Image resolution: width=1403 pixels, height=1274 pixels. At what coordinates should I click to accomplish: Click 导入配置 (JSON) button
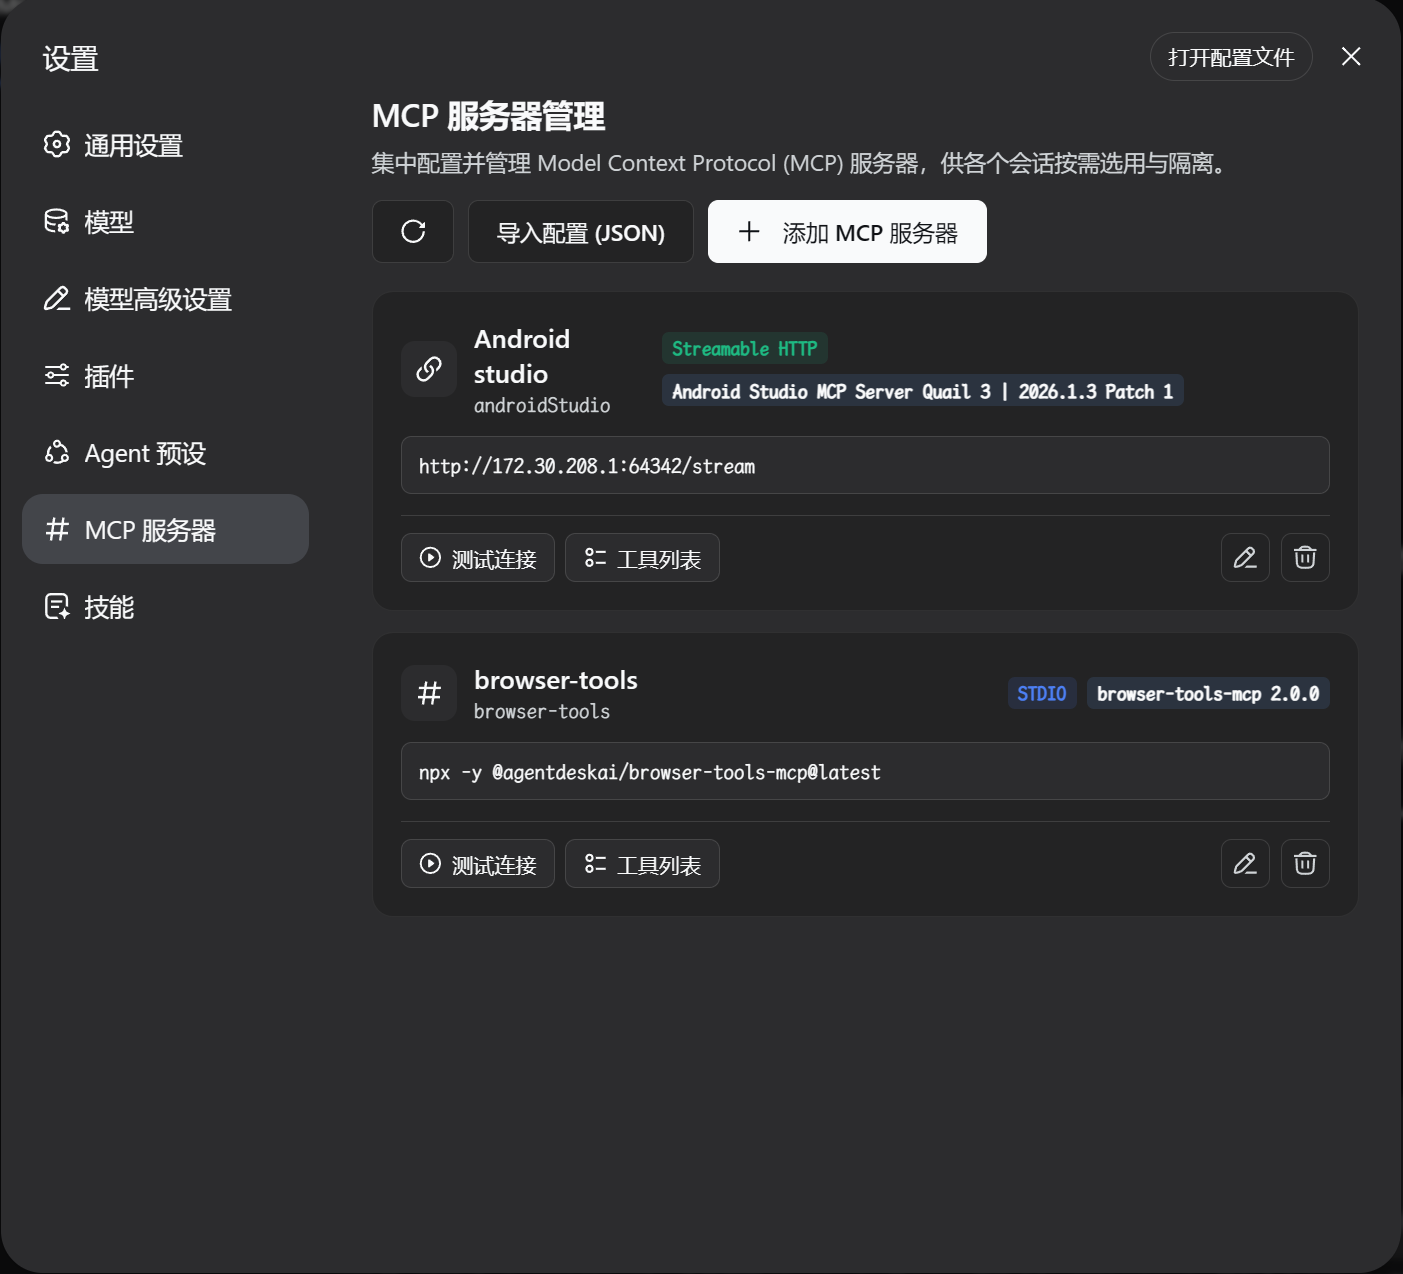581,232
